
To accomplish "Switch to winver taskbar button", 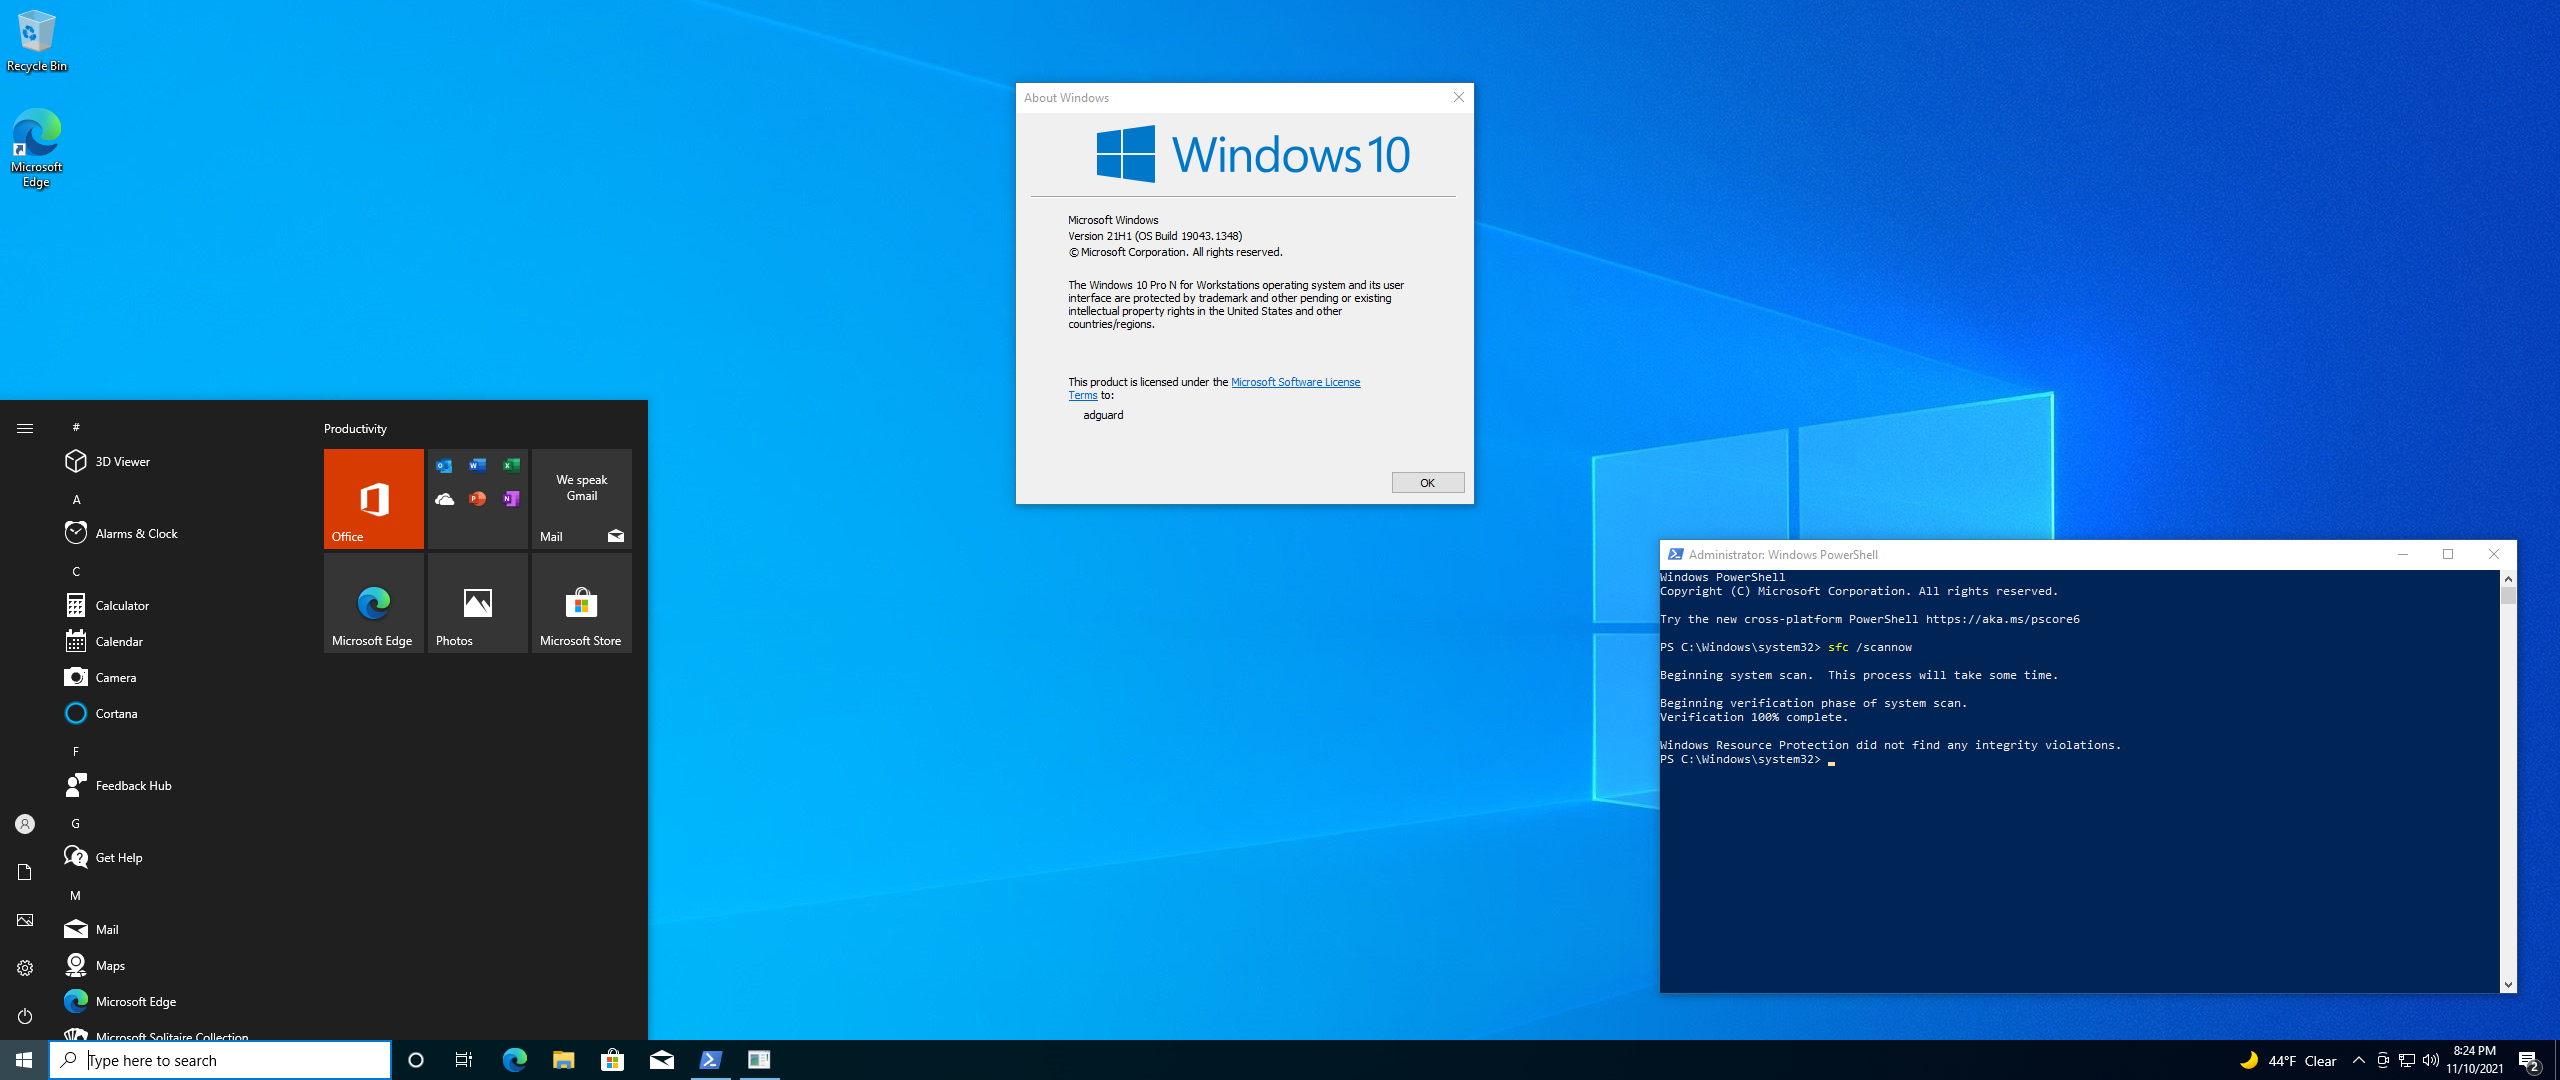I will pyautogui.click(x=760, y=1060).
